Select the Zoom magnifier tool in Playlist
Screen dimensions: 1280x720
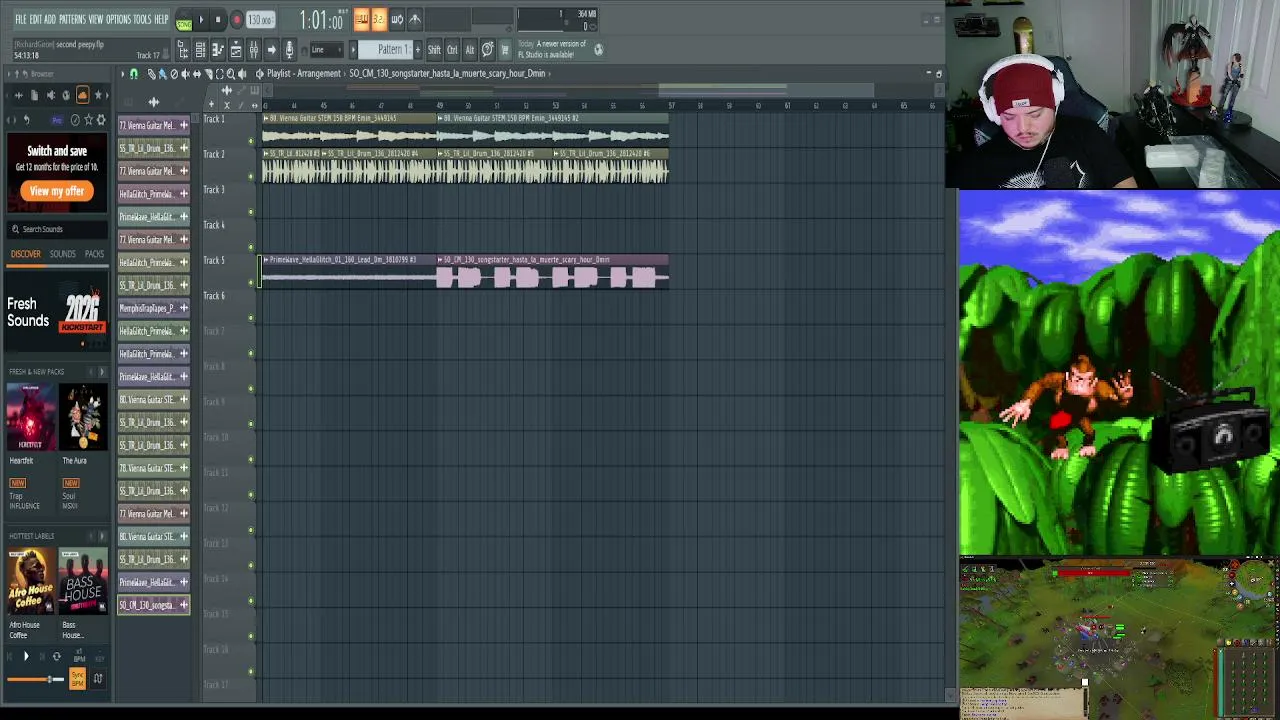click(x=230, y=74)
